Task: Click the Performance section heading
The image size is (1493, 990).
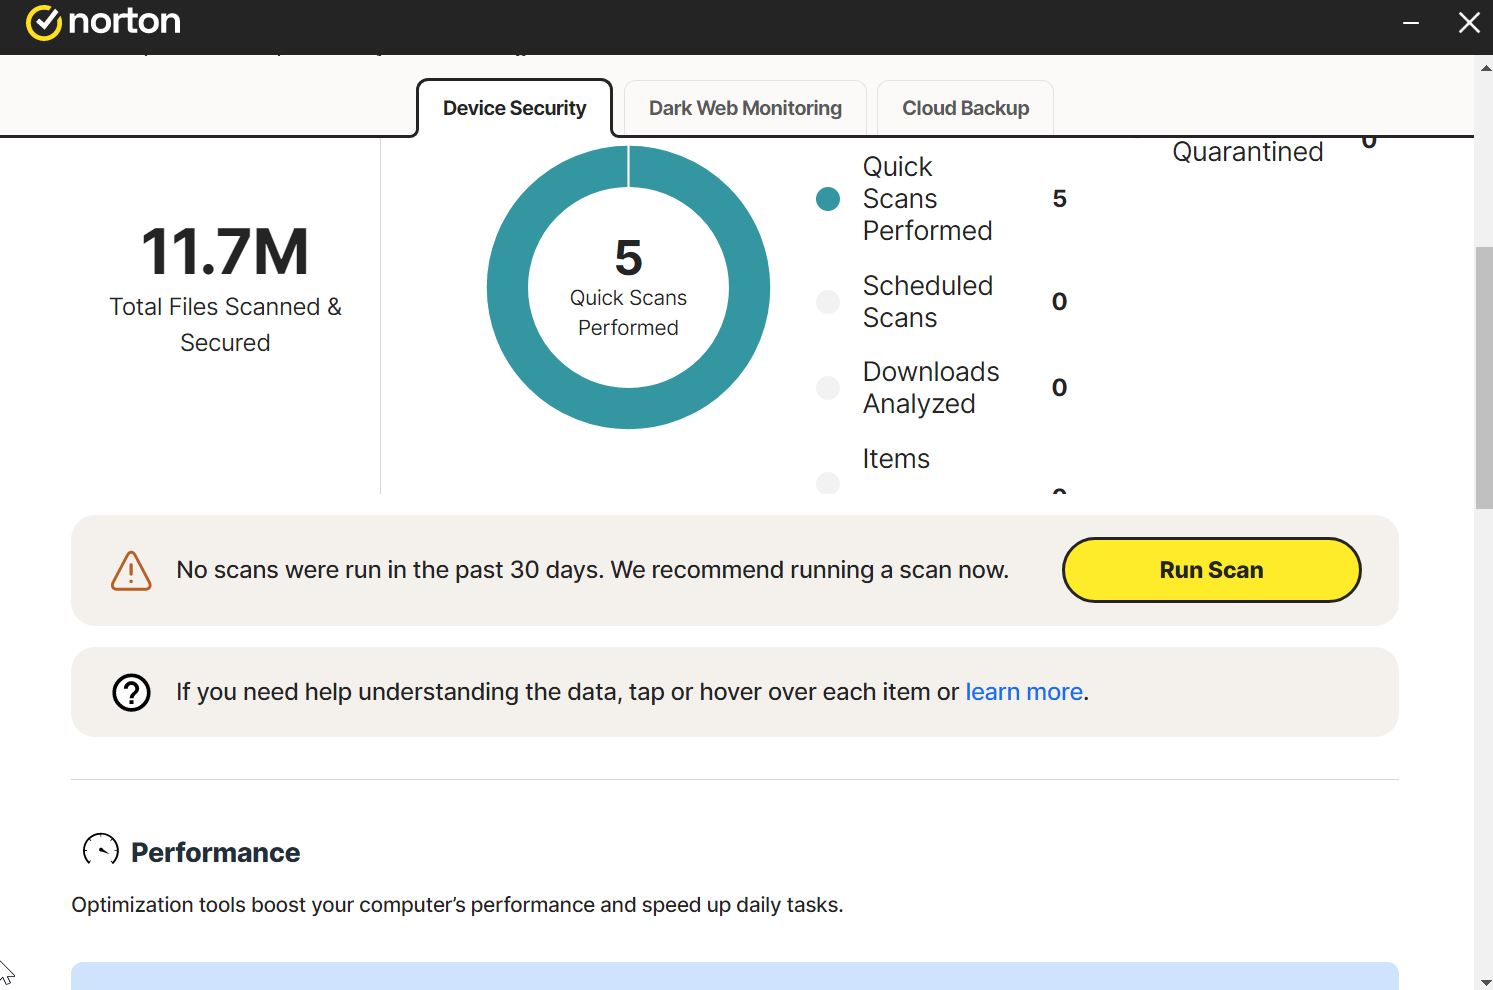Action: click(x=215, y=852)
